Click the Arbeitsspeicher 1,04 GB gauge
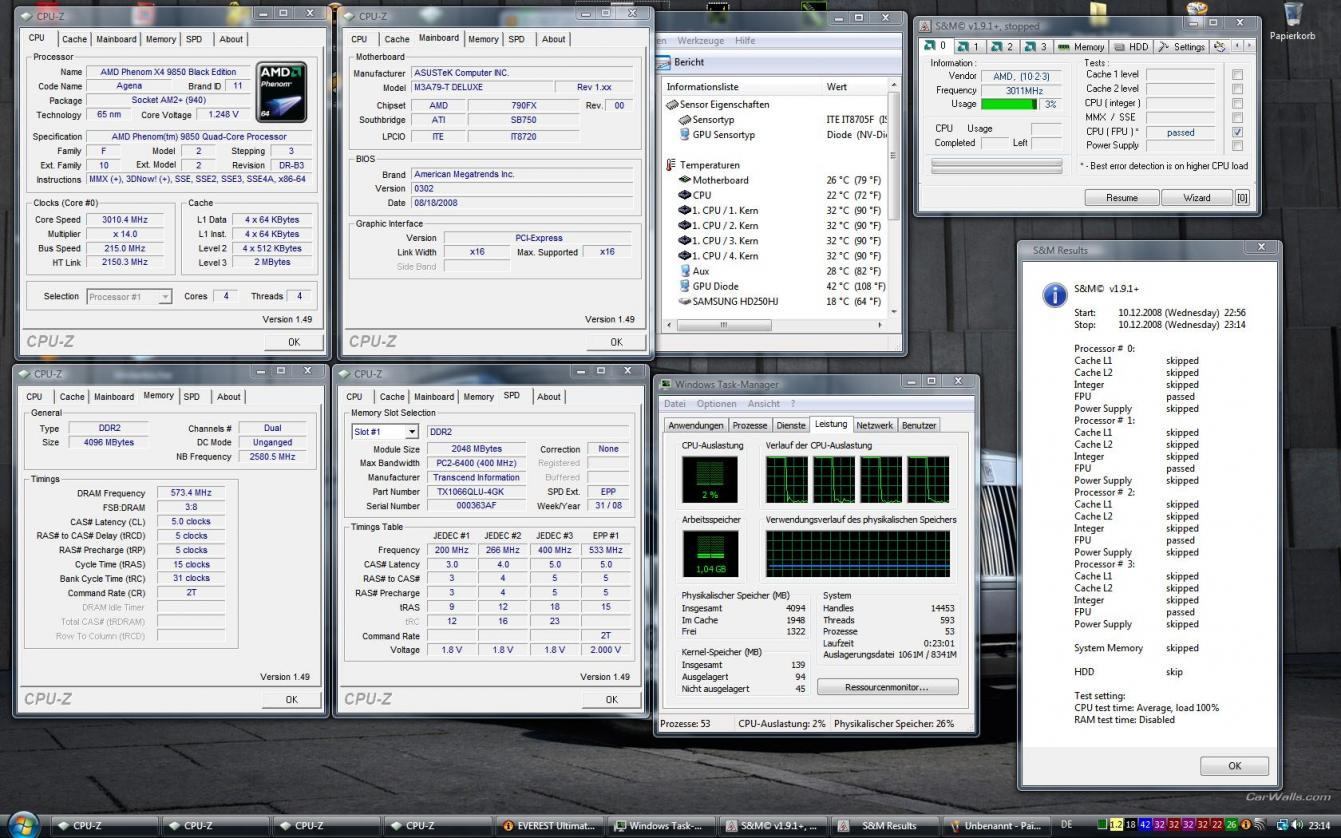This screenshot has width=1341, height=838. point(710,554)
